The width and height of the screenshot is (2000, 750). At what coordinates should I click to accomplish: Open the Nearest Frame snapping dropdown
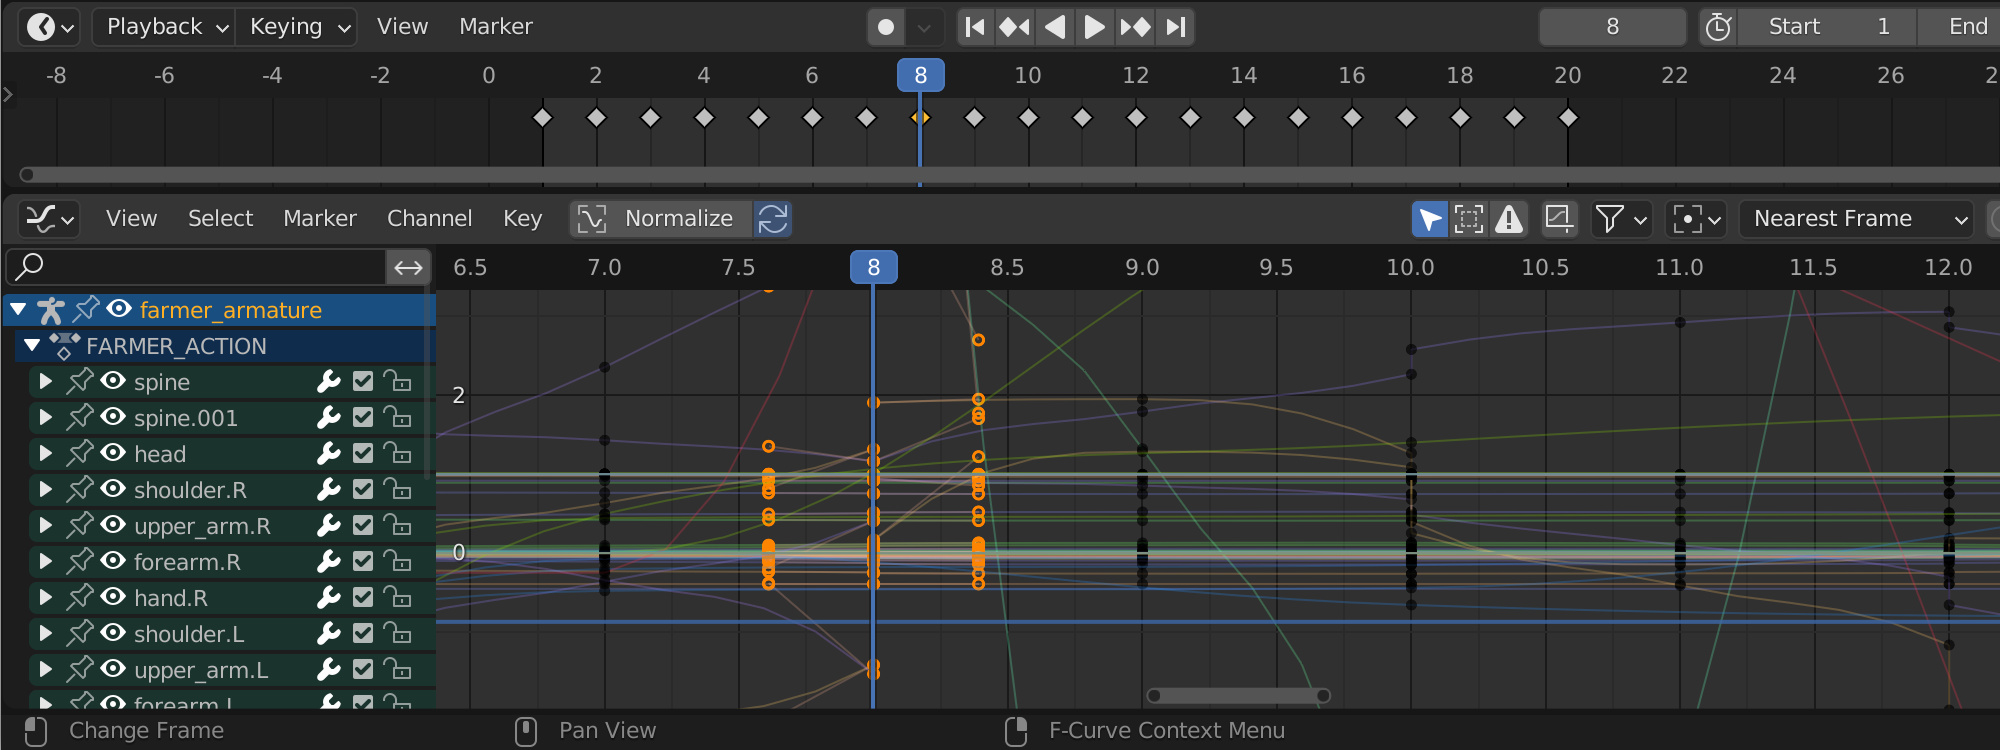[1857, 219]
